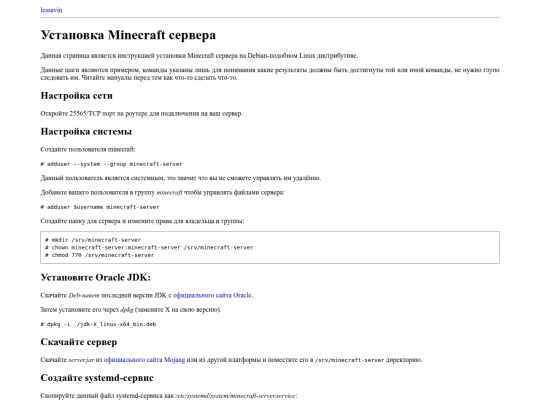This screenshot has width=540, height=405.
Task: Follow the официального сайта Mojang link
Action: click(x=144, y=360)
